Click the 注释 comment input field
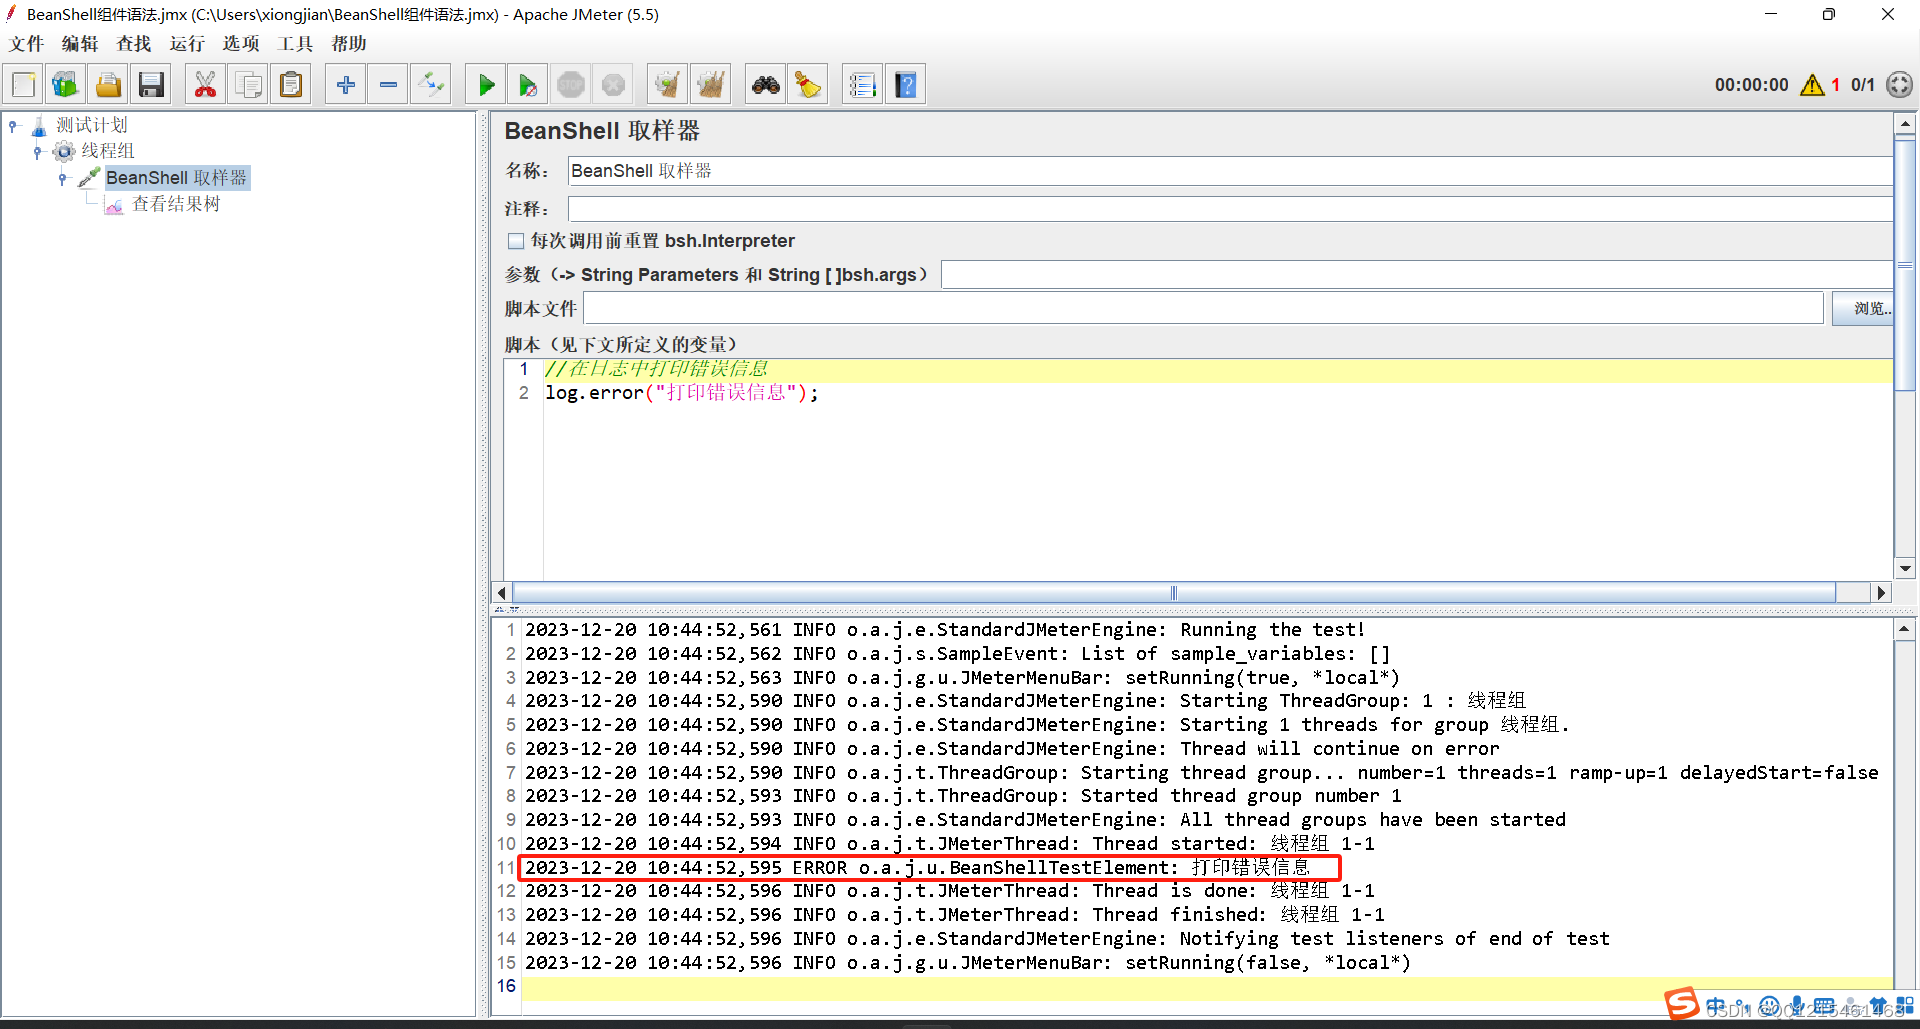Image resolution: width=1920 pixels, height=1029 pixels. 1230,209
